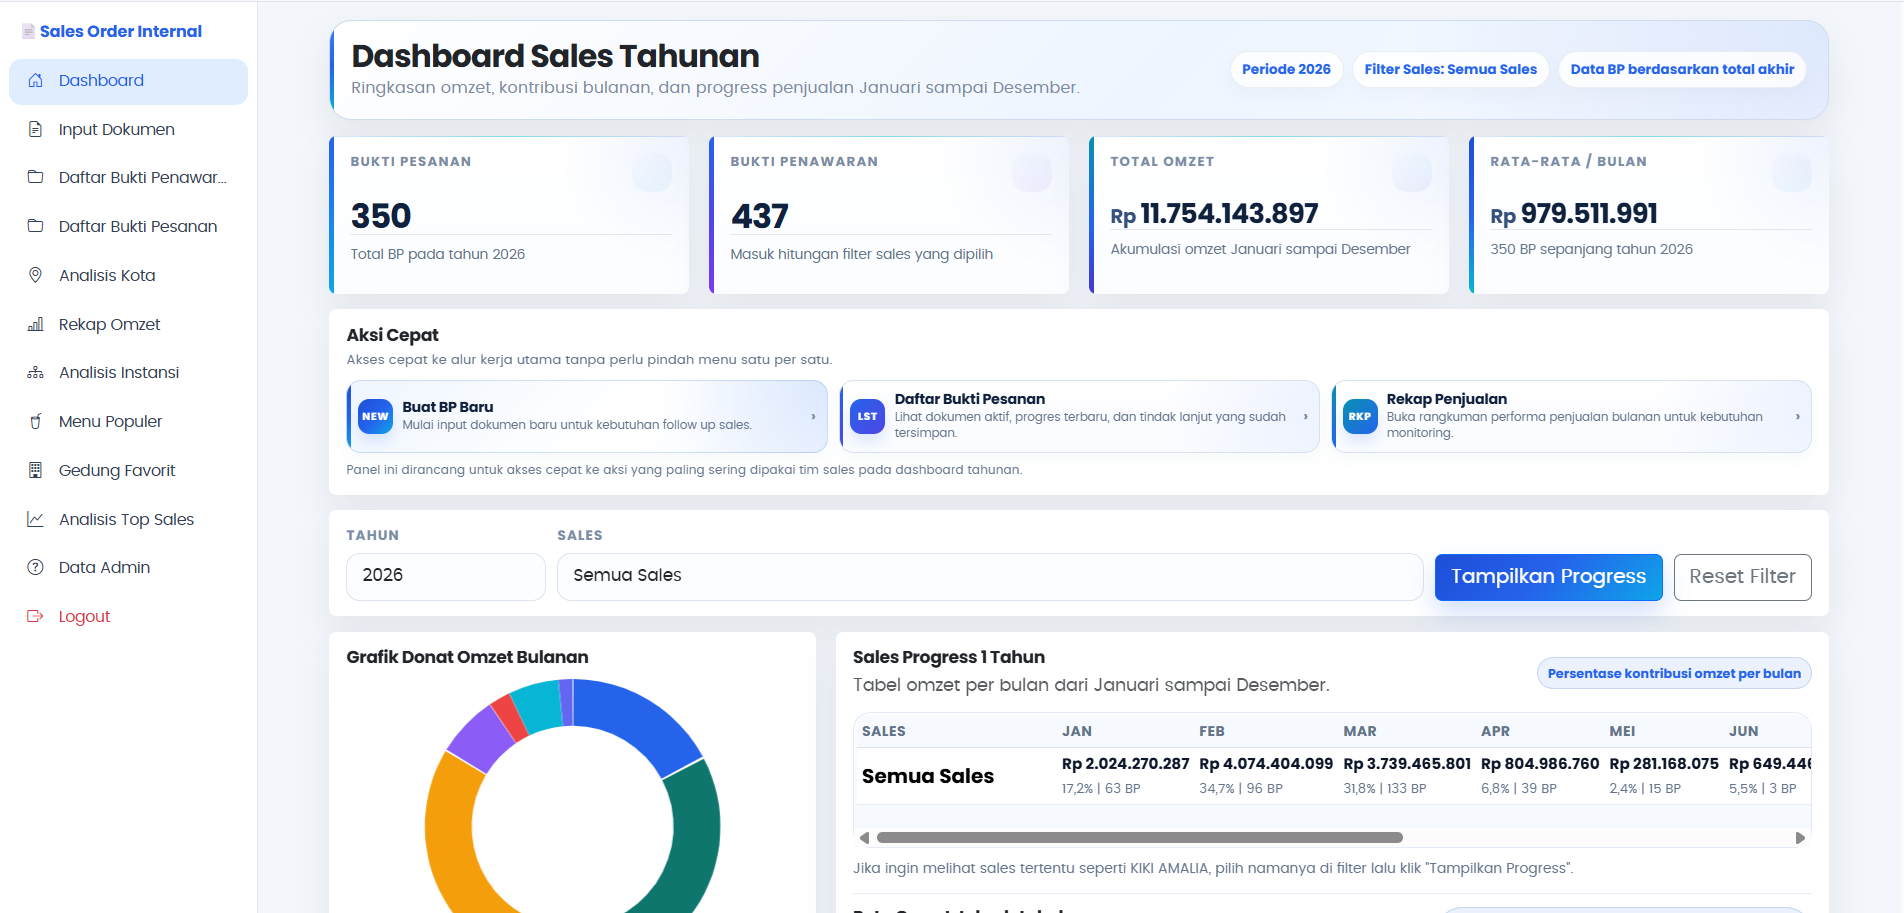The image size is (1904, 913).
Task: Open the Dashboard menu item
Action: [128, 81]
